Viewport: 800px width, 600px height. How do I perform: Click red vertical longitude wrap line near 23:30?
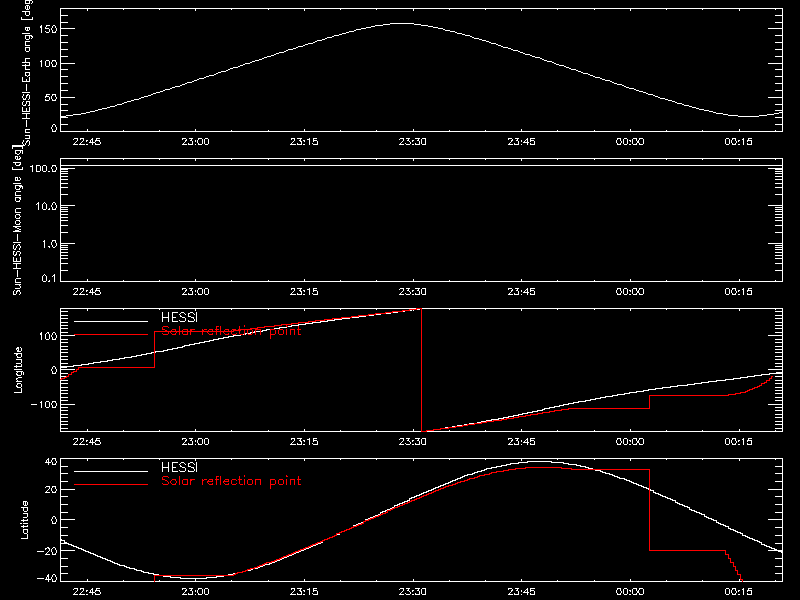click(x=421, y=370)
